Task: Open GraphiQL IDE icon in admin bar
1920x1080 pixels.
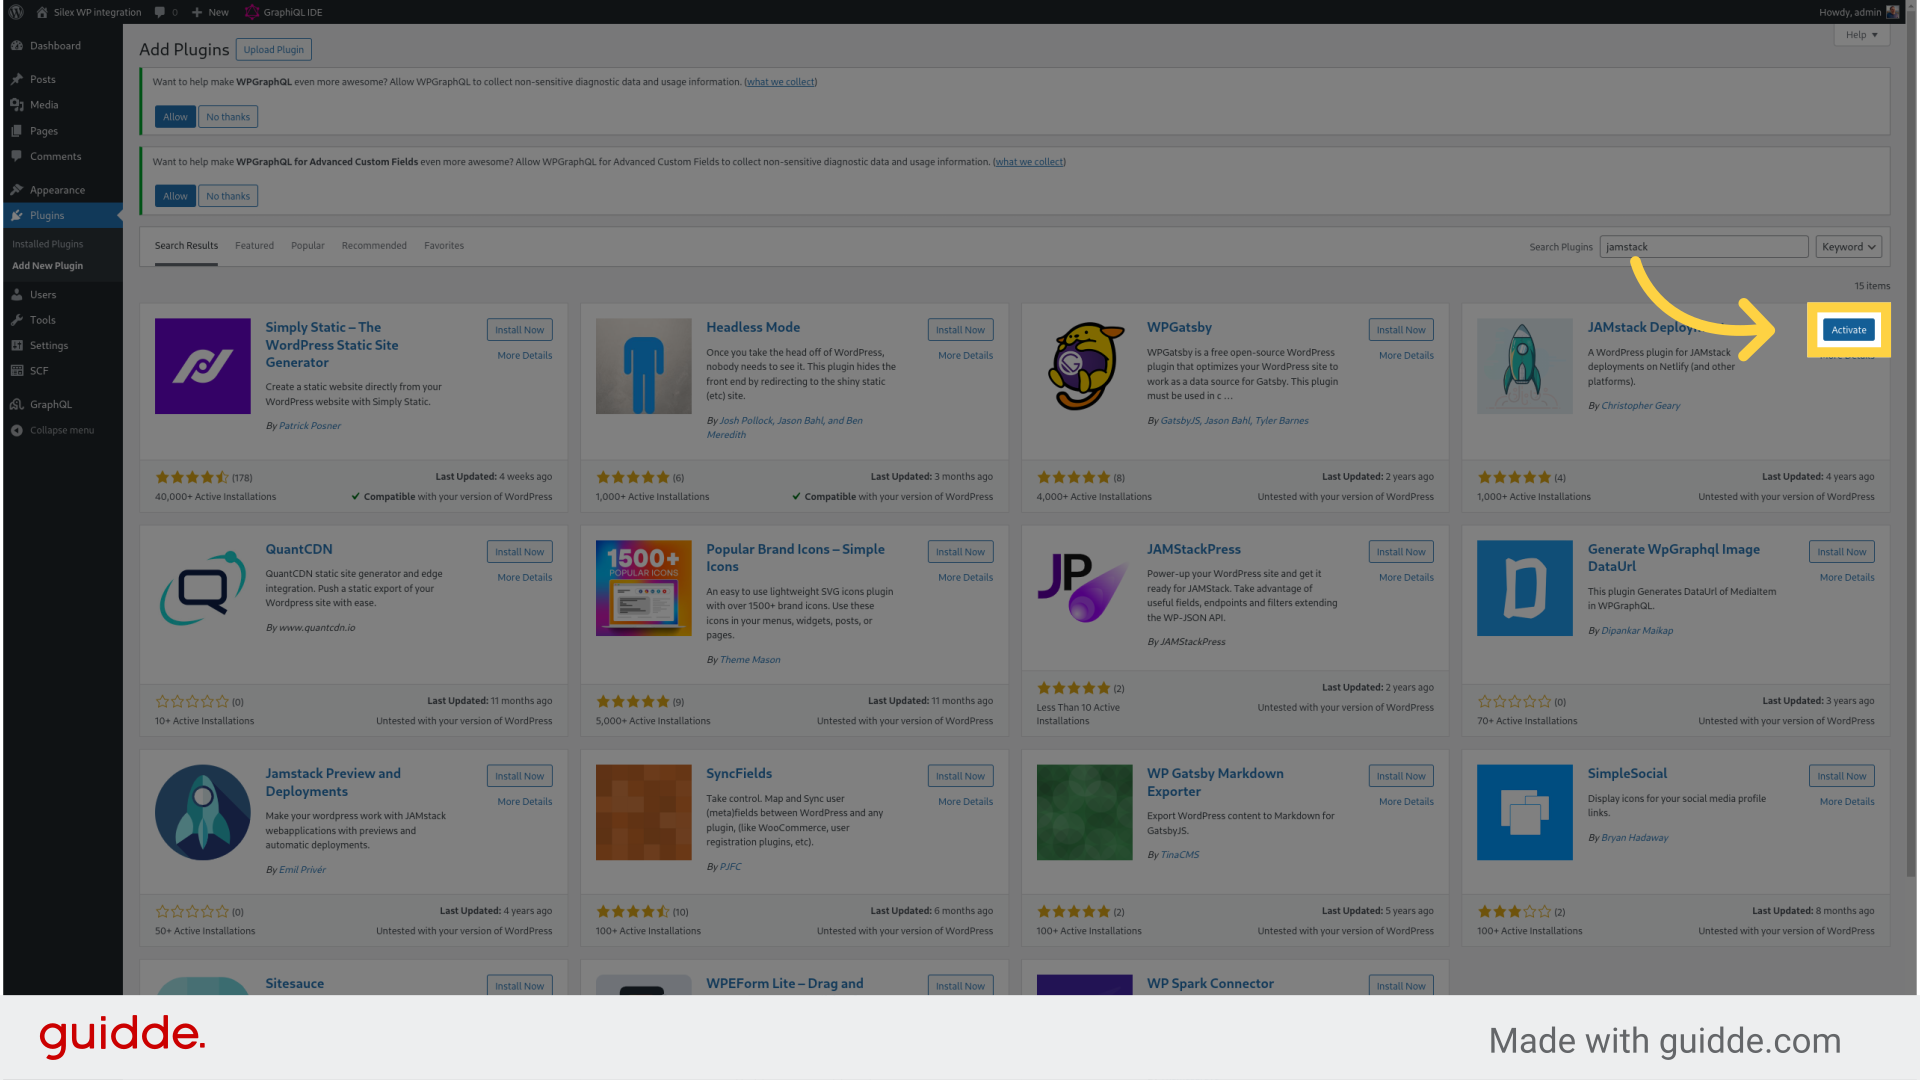Action: pyautogui.click(x=252, y=12)
